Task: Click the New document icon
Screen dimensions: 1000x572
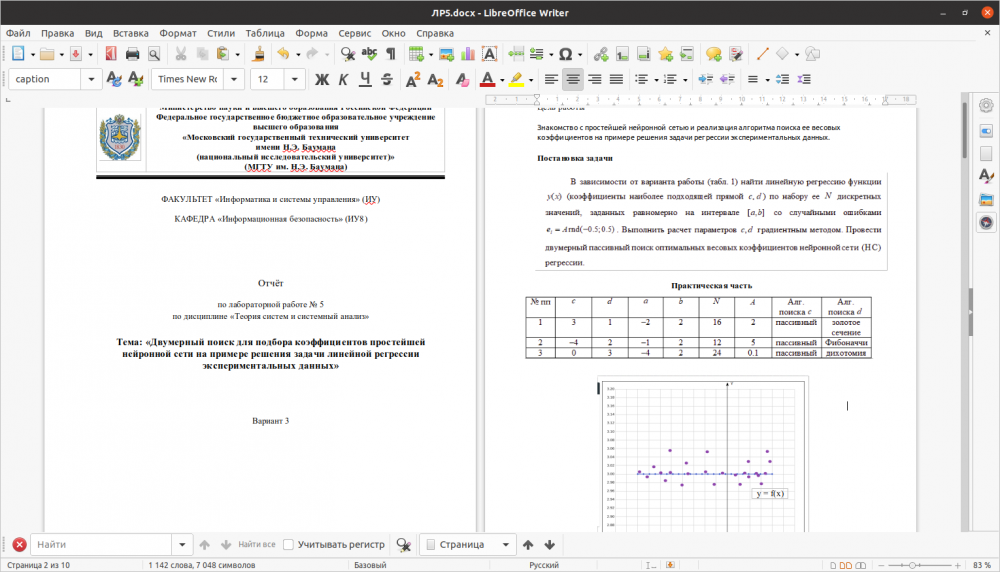Action: [x=18, y=54]
